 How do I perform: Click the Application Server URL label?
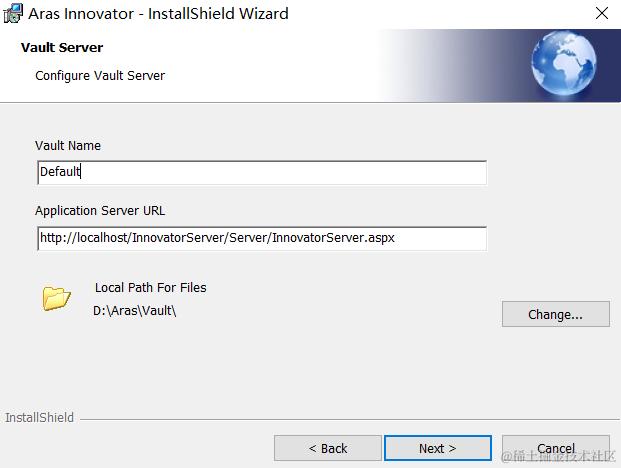tap(100, 211)
